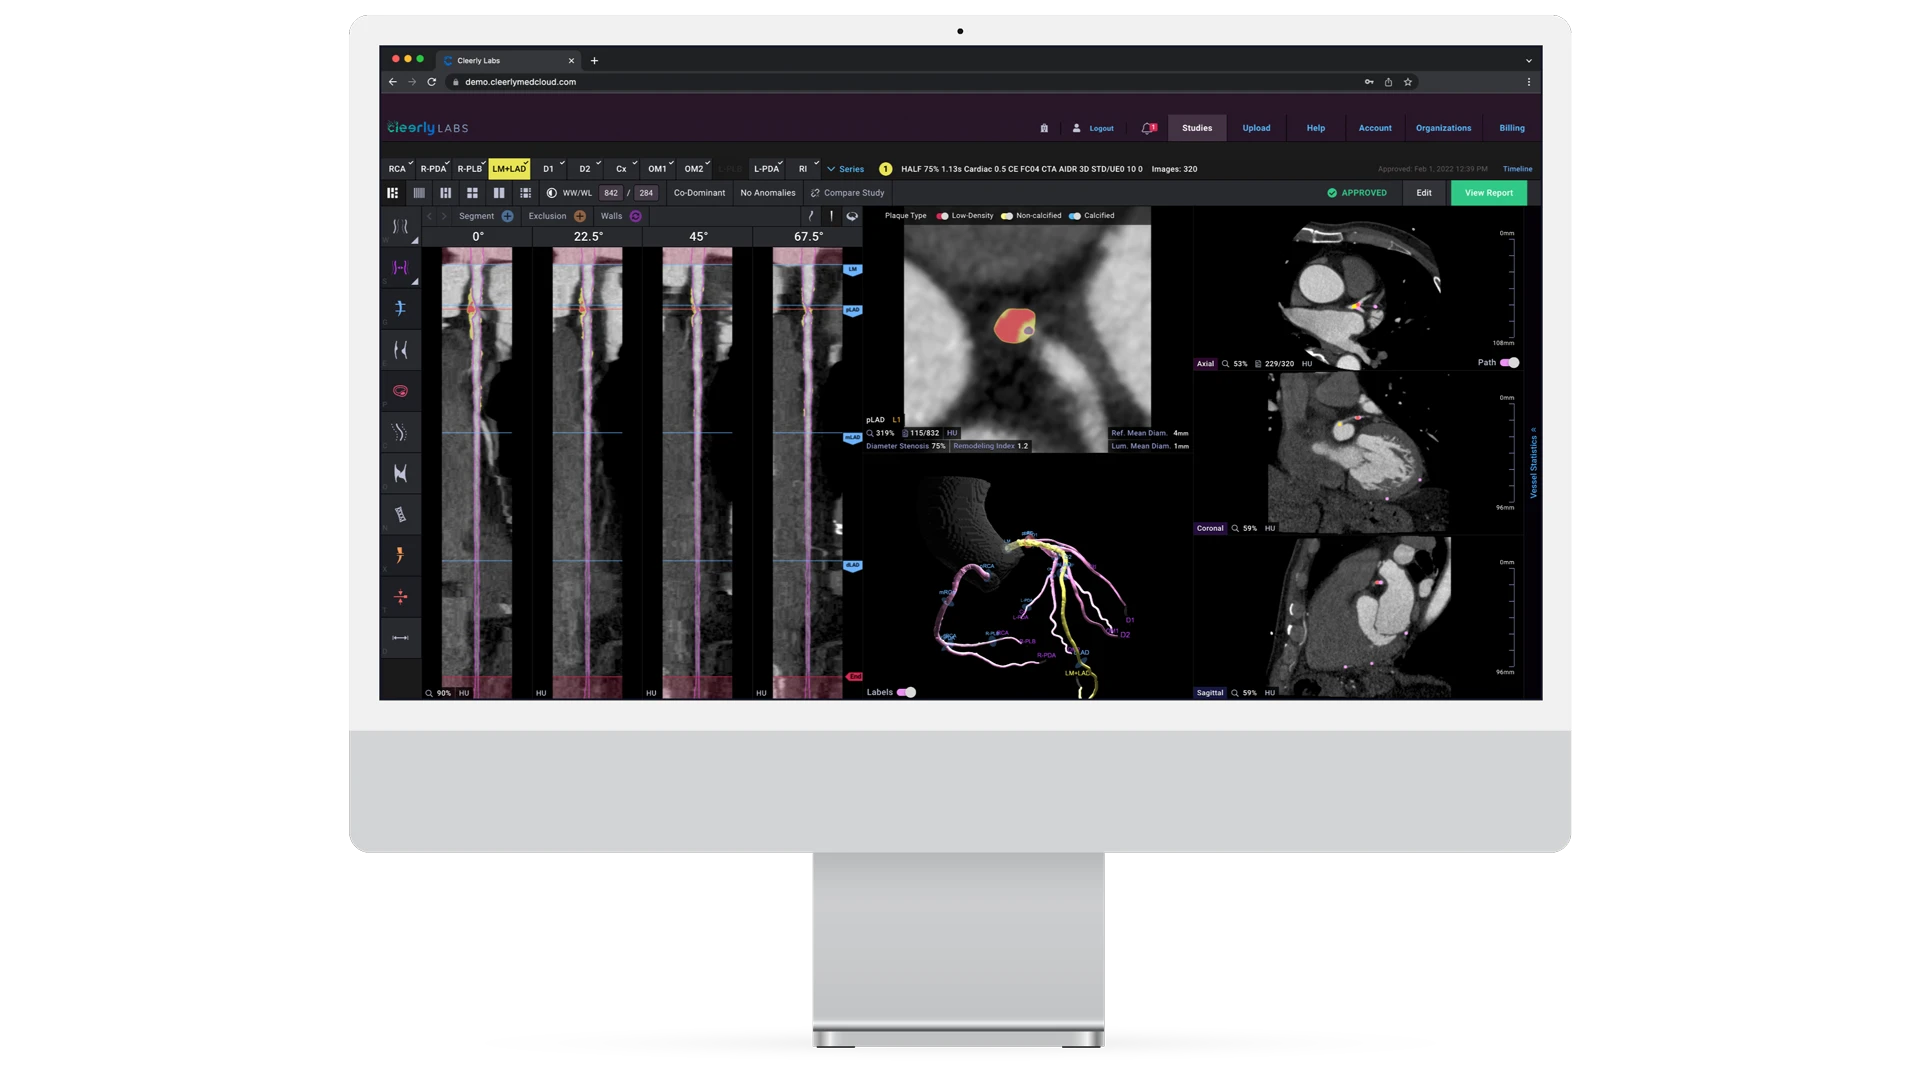Click the window level value 284
The height and width of the screenshot is (1080, 1920).
[x=646, y=193]
